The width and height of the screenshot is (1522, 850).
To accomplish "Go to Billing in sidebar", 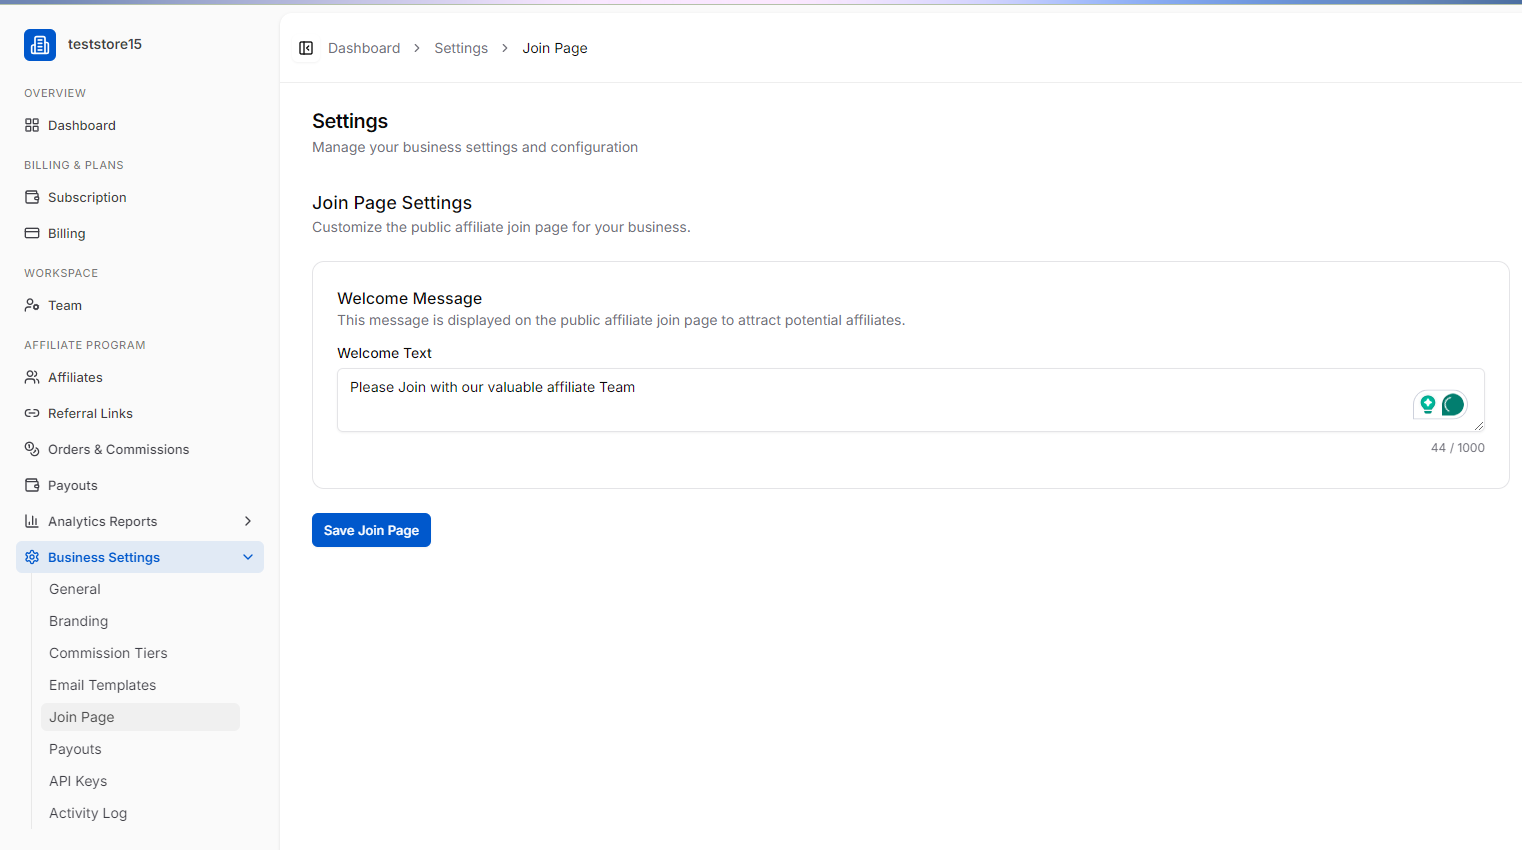I will [140, 233].
